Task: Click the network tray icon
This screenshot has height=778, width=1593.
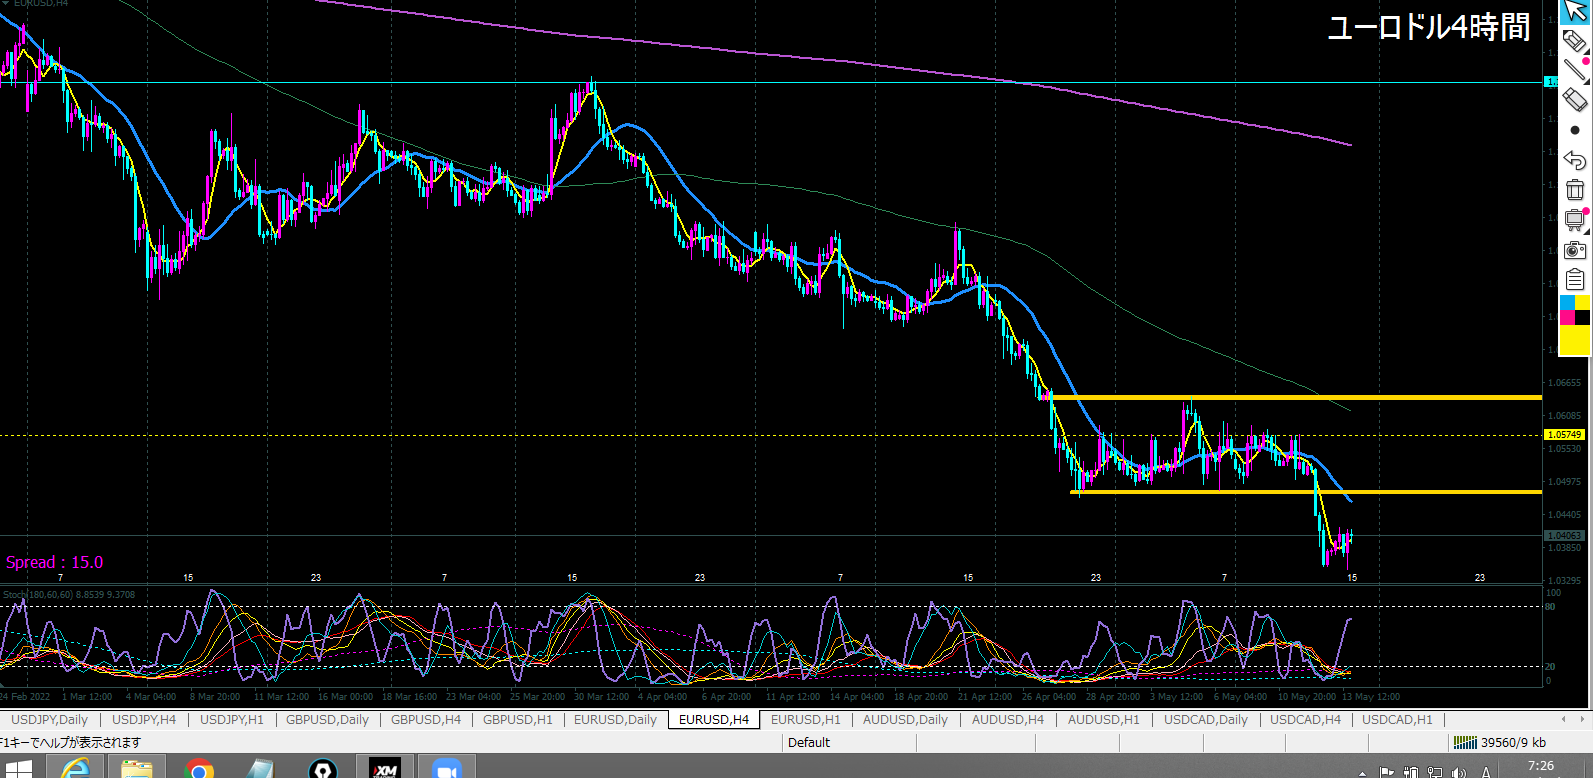Action: 1435,772
